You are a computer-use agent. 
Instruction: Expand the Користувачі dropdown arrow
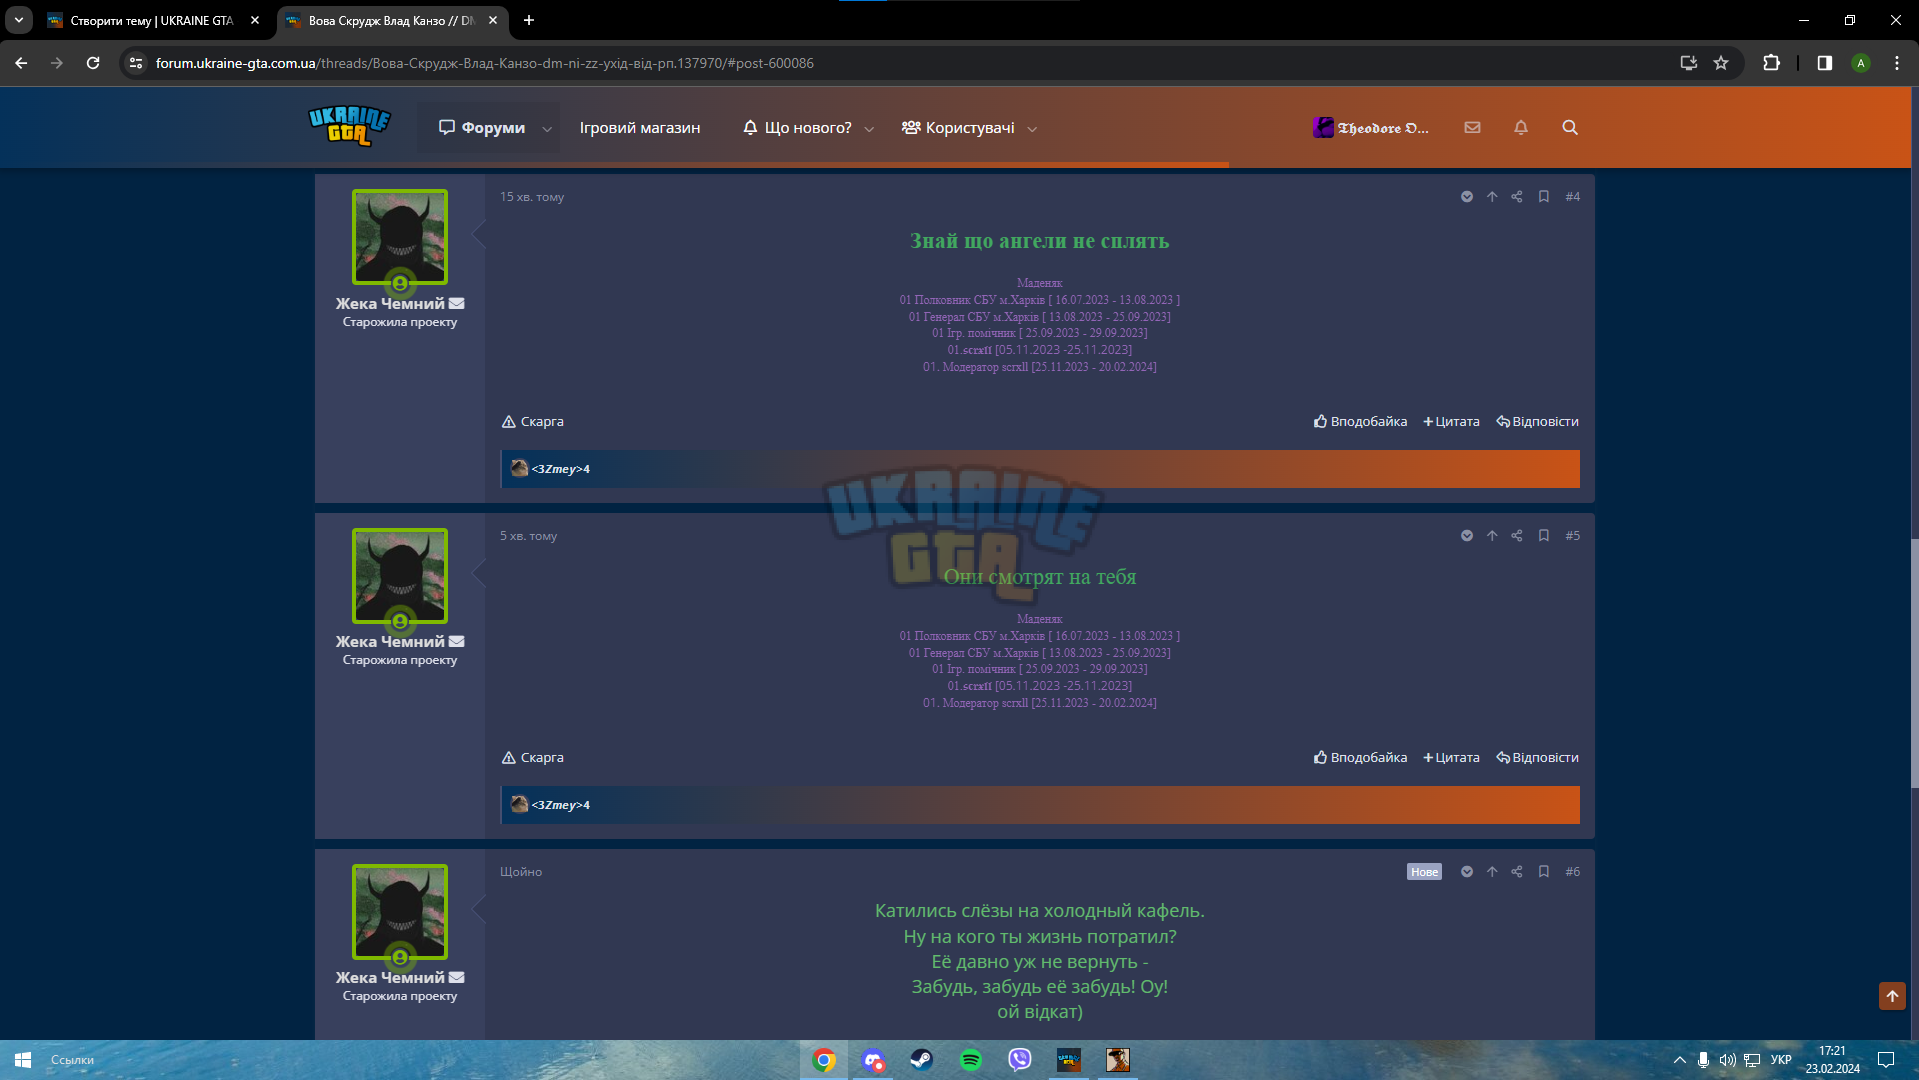click(1032, 129)
